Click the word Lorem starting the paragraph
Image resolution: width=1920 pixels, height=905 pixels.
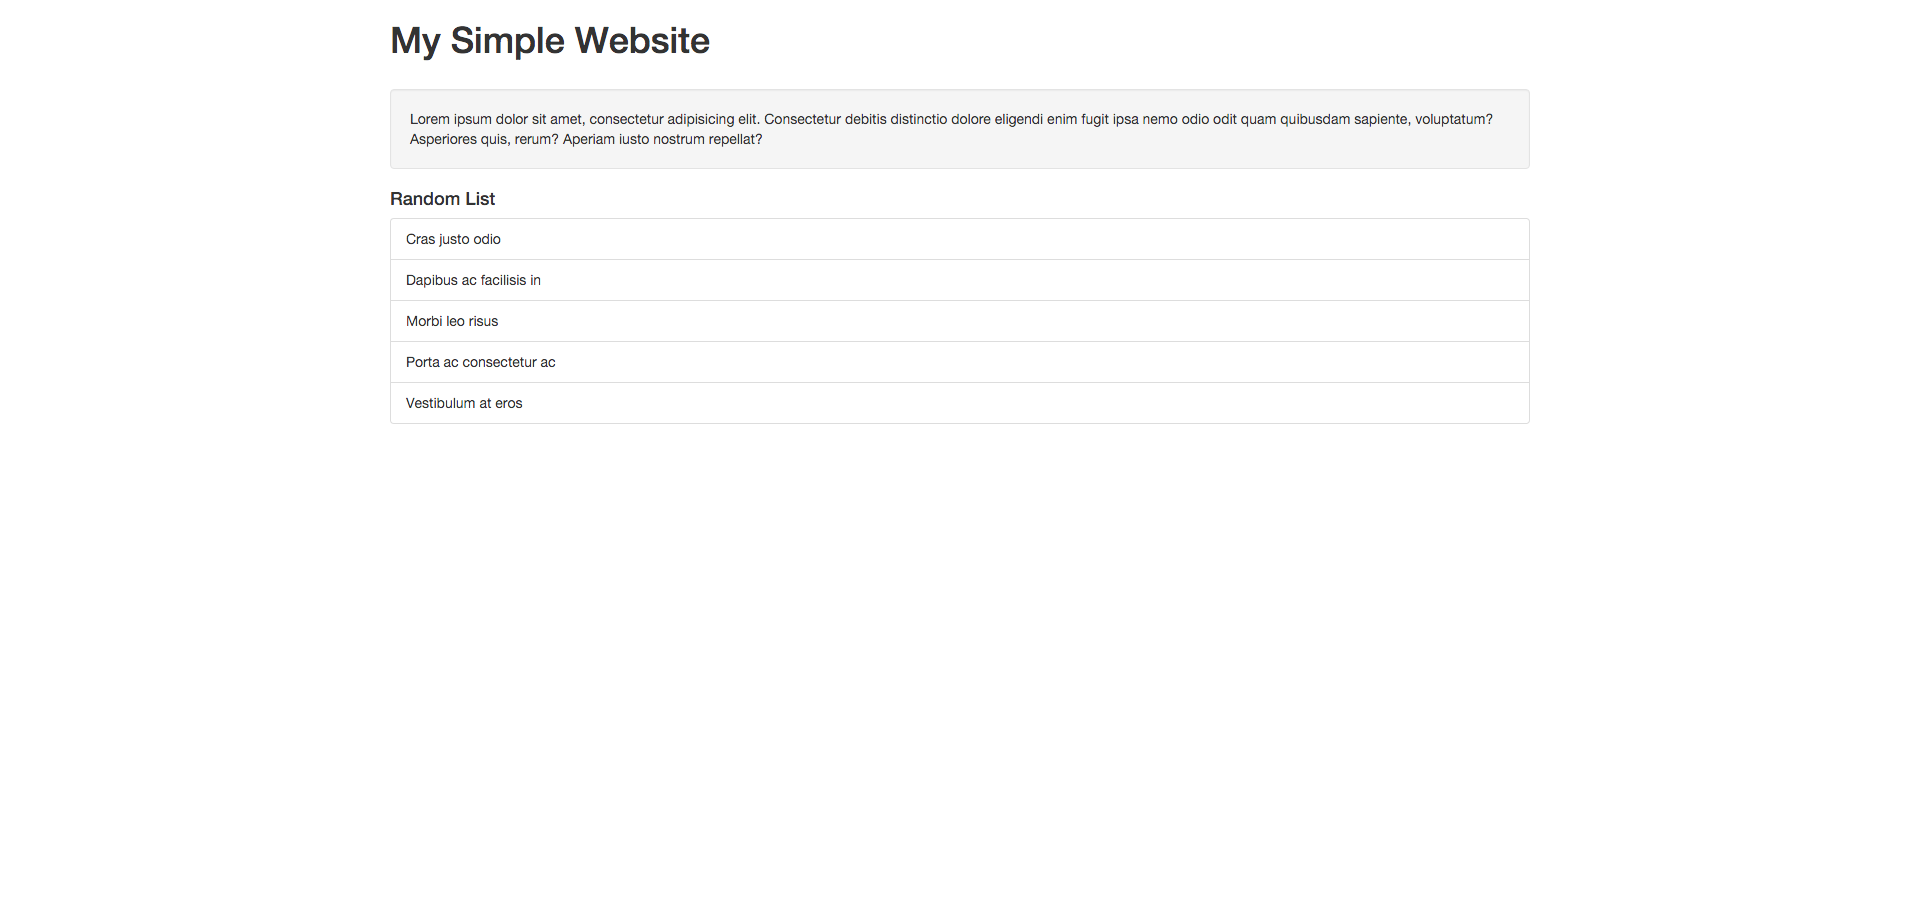429,119
